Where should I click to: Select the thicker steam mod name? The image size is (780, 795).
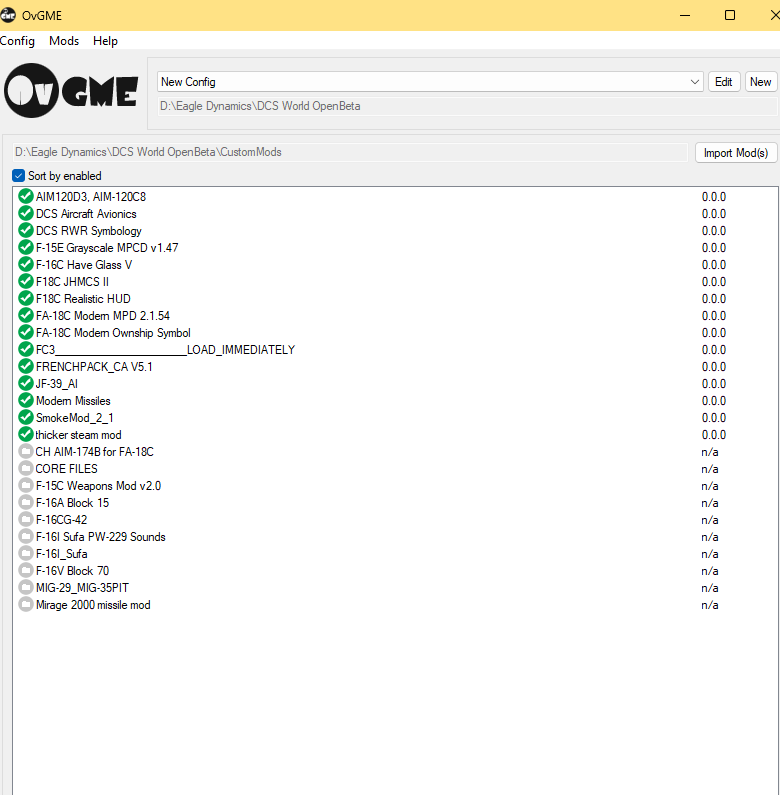[x=78, y=435]
